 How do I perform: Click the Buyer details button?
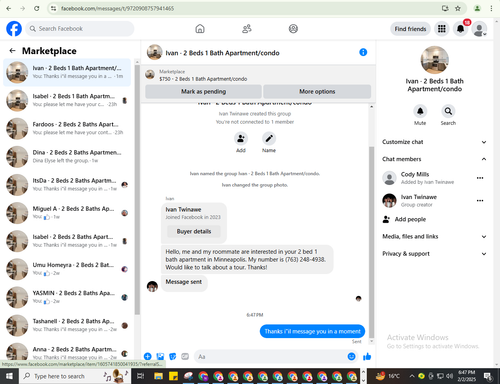[194, 231]
